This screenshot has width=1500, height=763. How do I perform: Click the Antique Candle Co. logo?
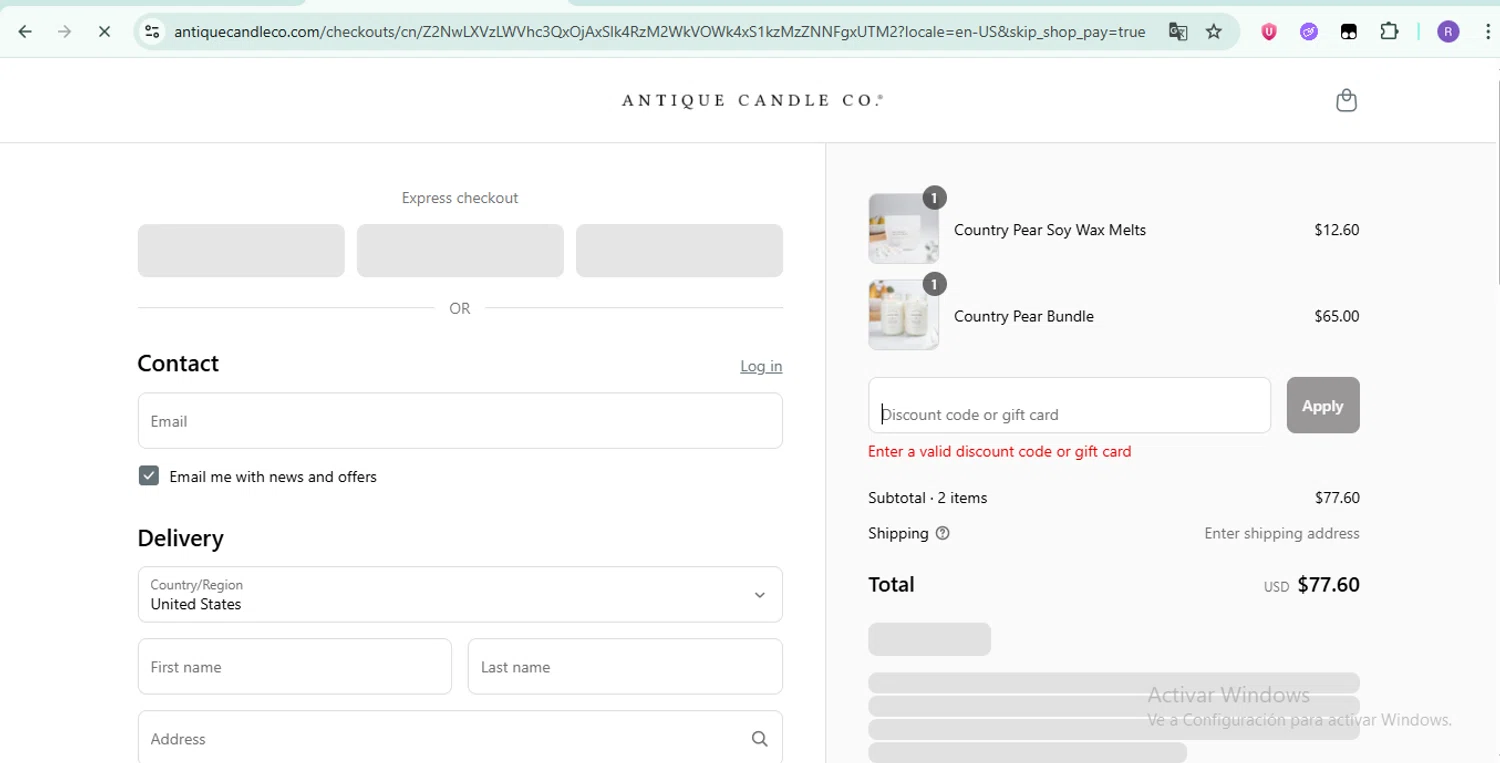click(753, 100)
